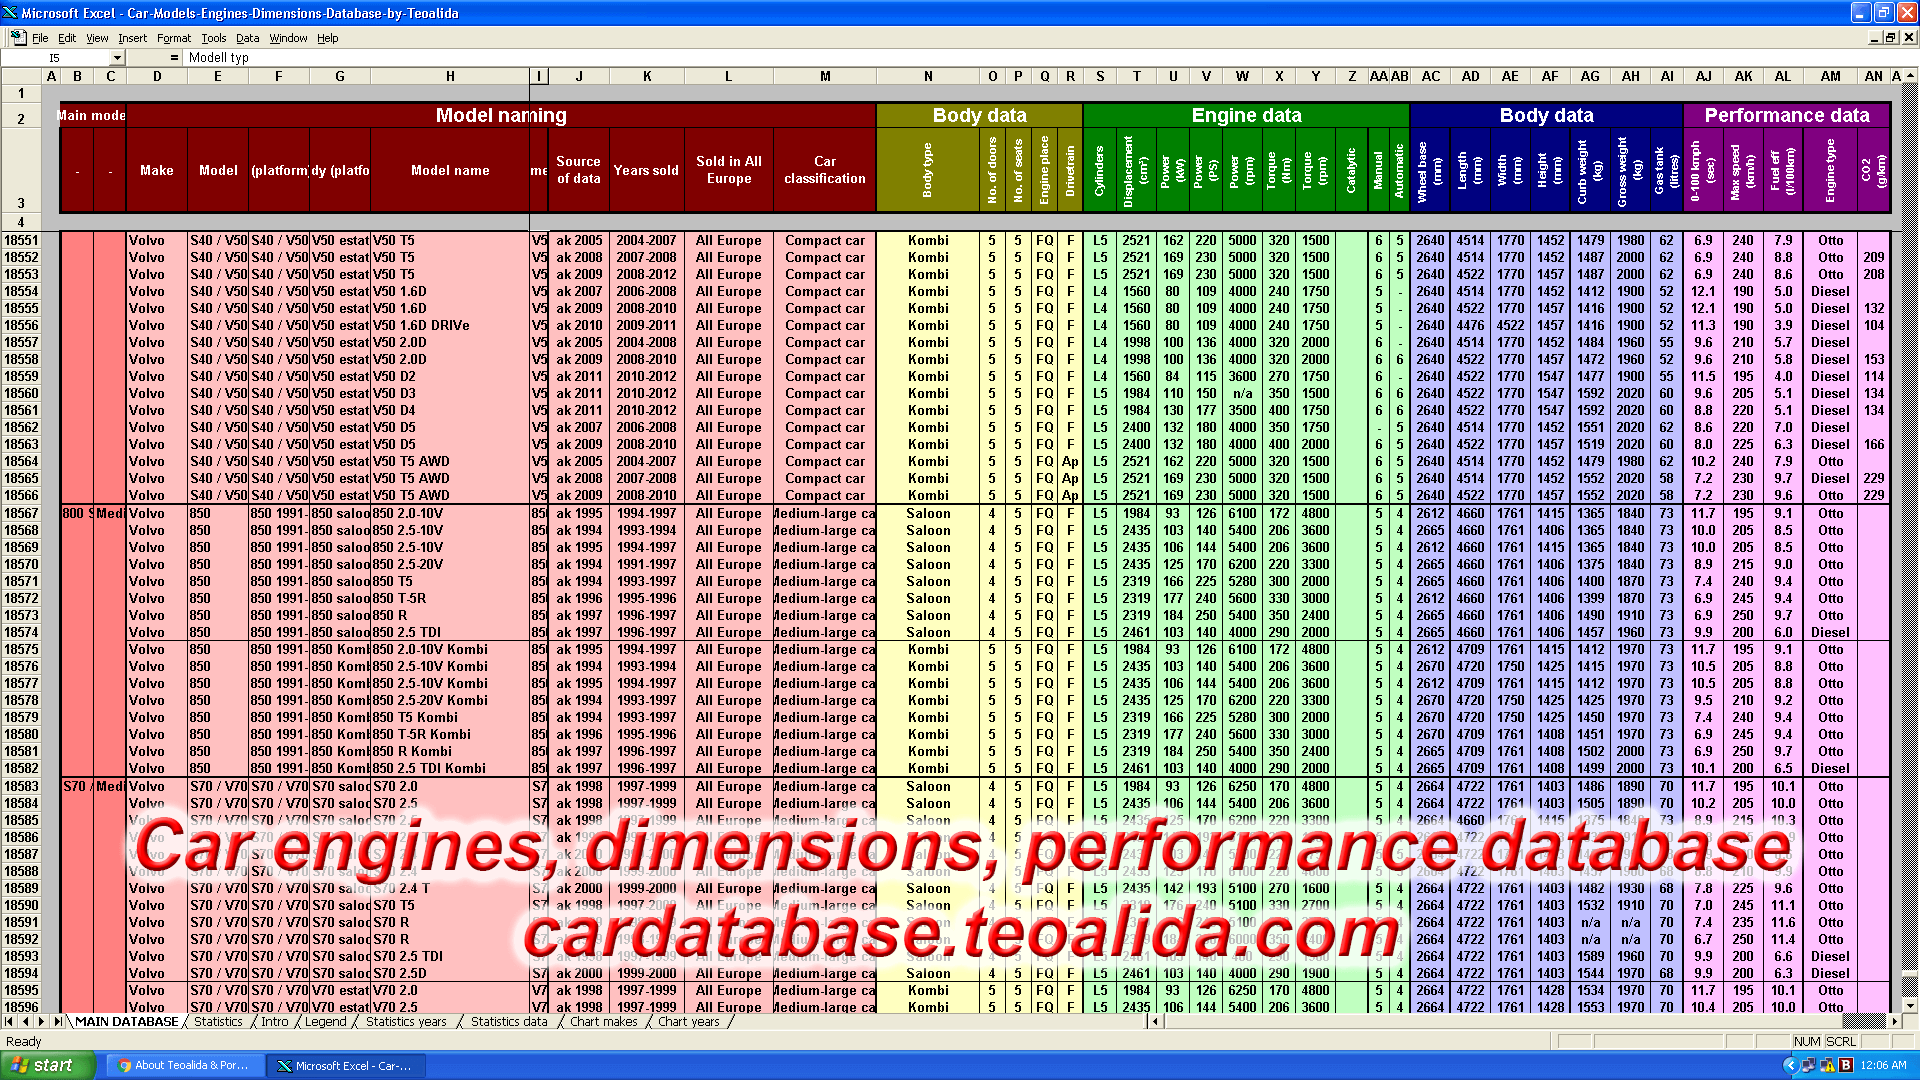Viewport: 1920px width, 1080px height.
Task: Open the Window menu
Action: (288, 38)
